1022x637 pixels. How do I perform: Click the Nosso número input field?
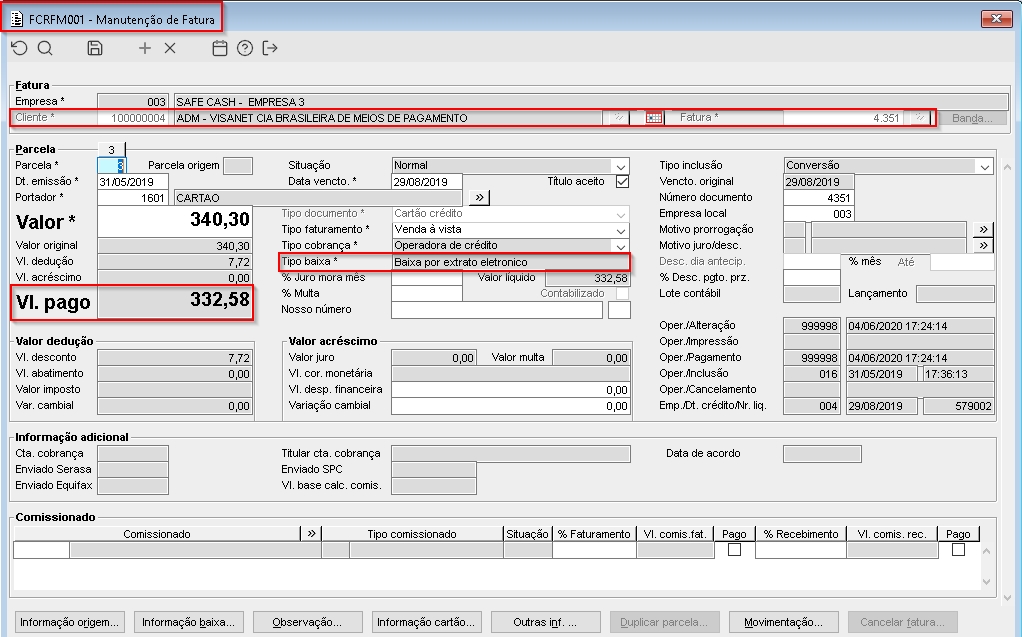coord(497,310)
